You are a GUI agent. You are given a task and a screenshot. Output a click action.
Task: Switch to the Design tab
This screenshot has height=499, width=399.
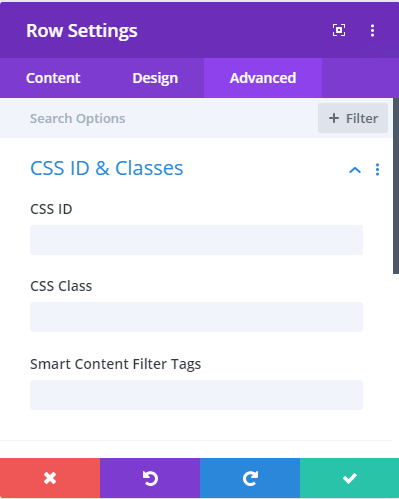[155, 78]
